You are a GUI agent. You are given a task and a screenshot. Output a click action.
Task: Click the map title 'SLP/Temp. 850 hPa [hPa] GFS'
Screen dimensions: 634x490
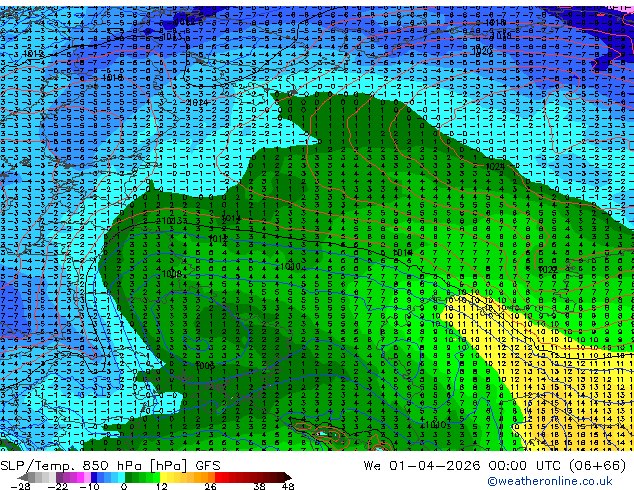pos(110,466)
